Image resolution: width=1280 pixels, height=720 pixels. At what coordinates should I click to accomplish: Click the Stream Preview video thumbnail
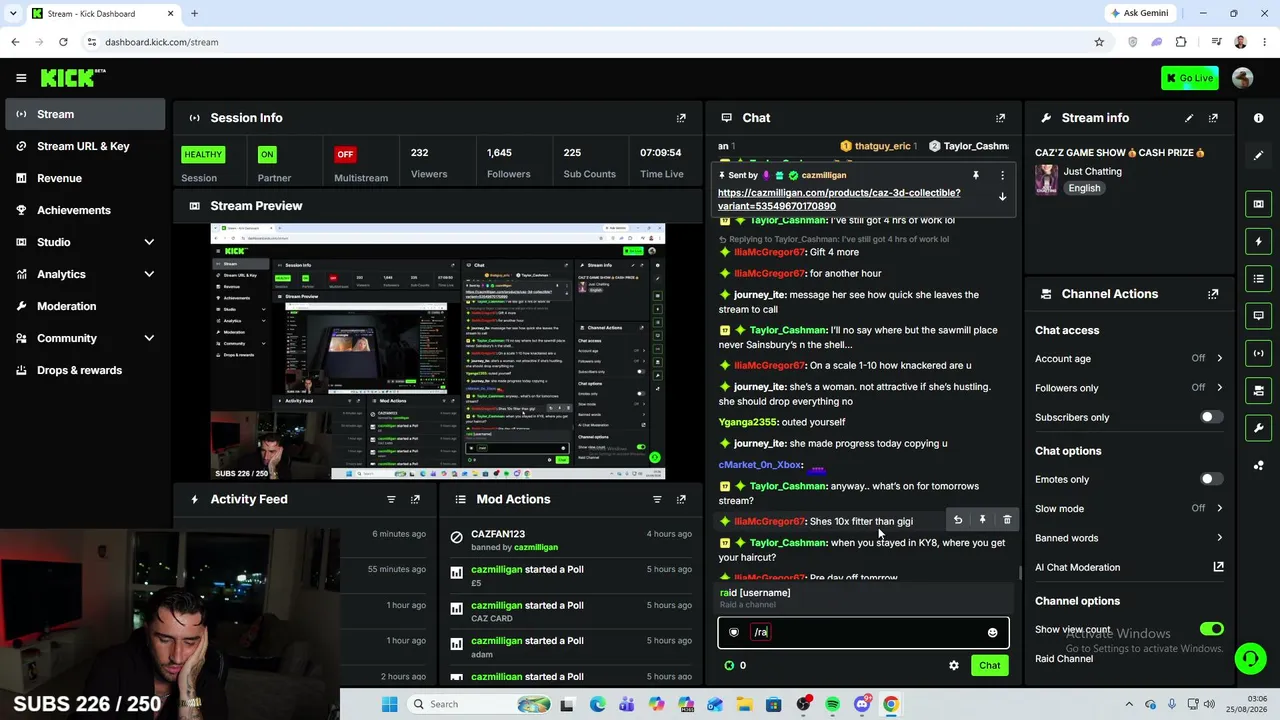[438, 352]
